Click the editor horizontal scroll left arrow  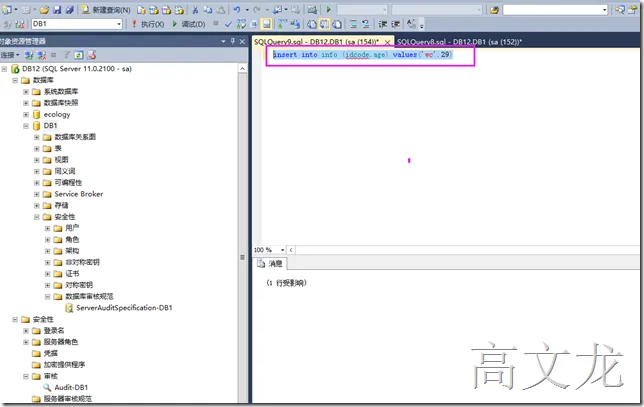click(x=291, y=250)
